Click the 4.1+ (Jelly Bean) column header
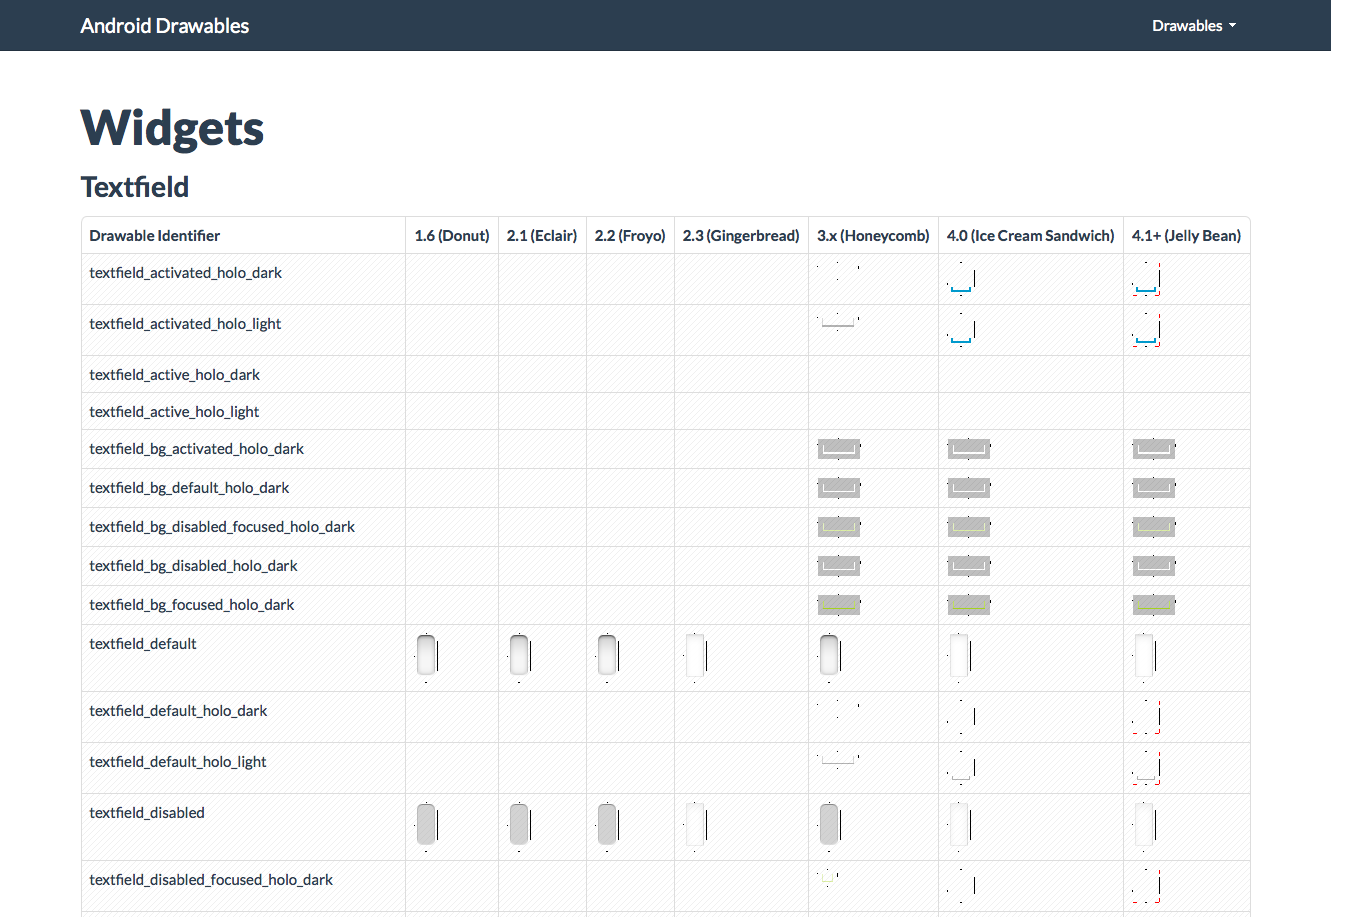The image size is (1346, 917). pyautogui.click(x=1186, y=236)
